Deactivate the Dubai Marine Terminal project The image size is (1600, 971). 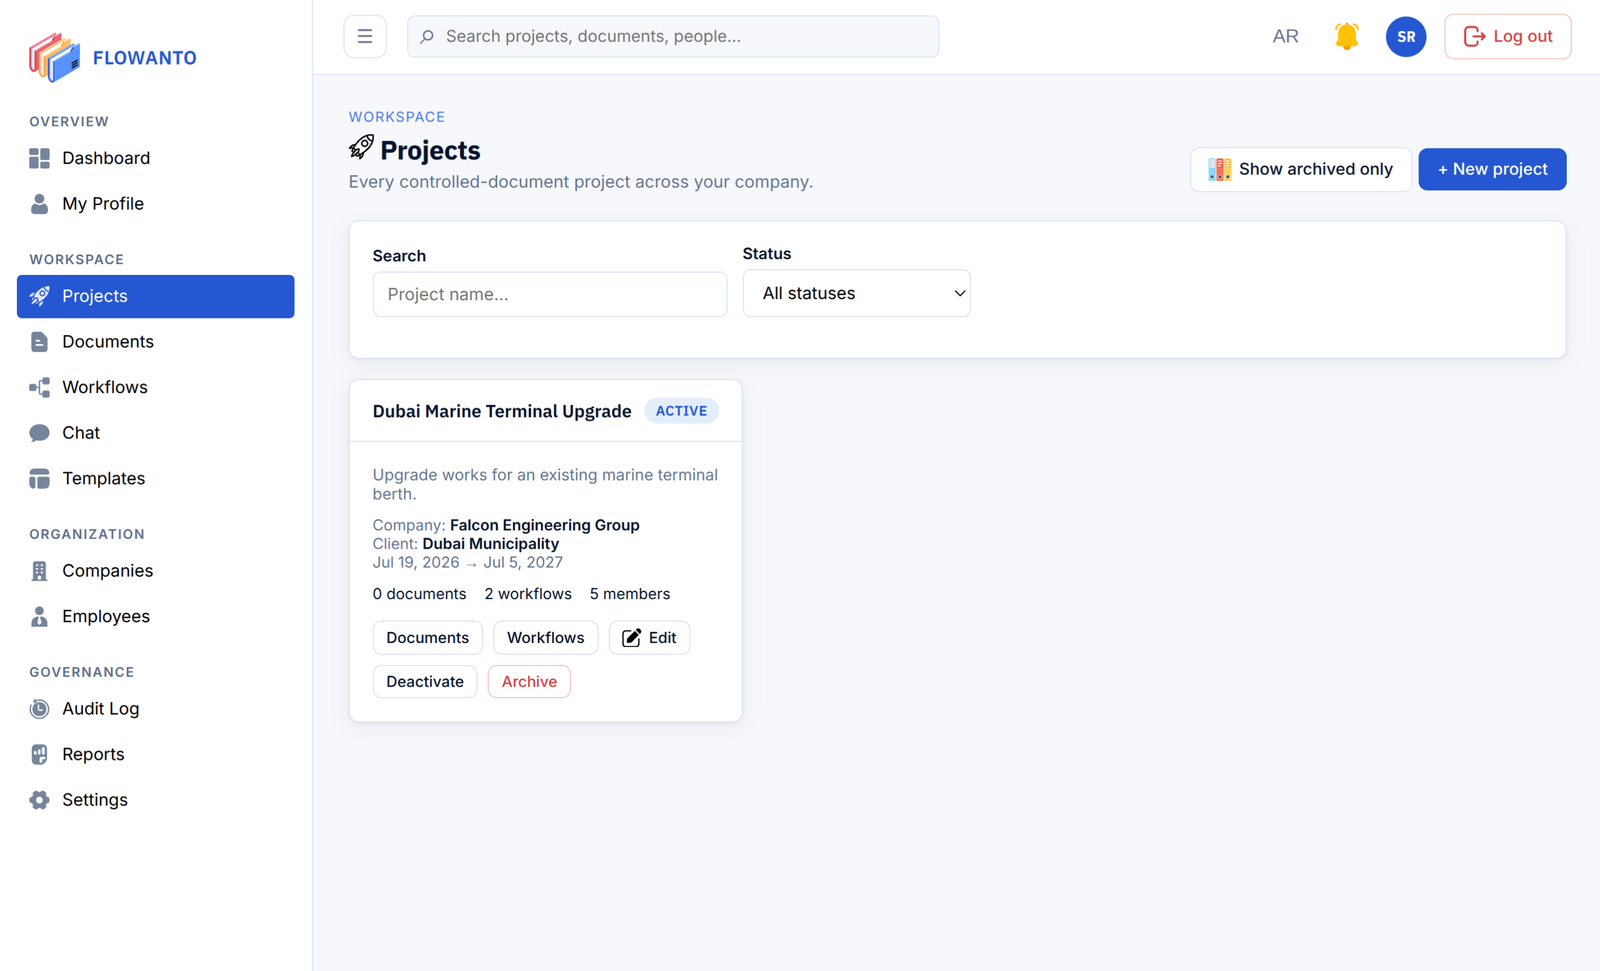(x=425, y=682)
